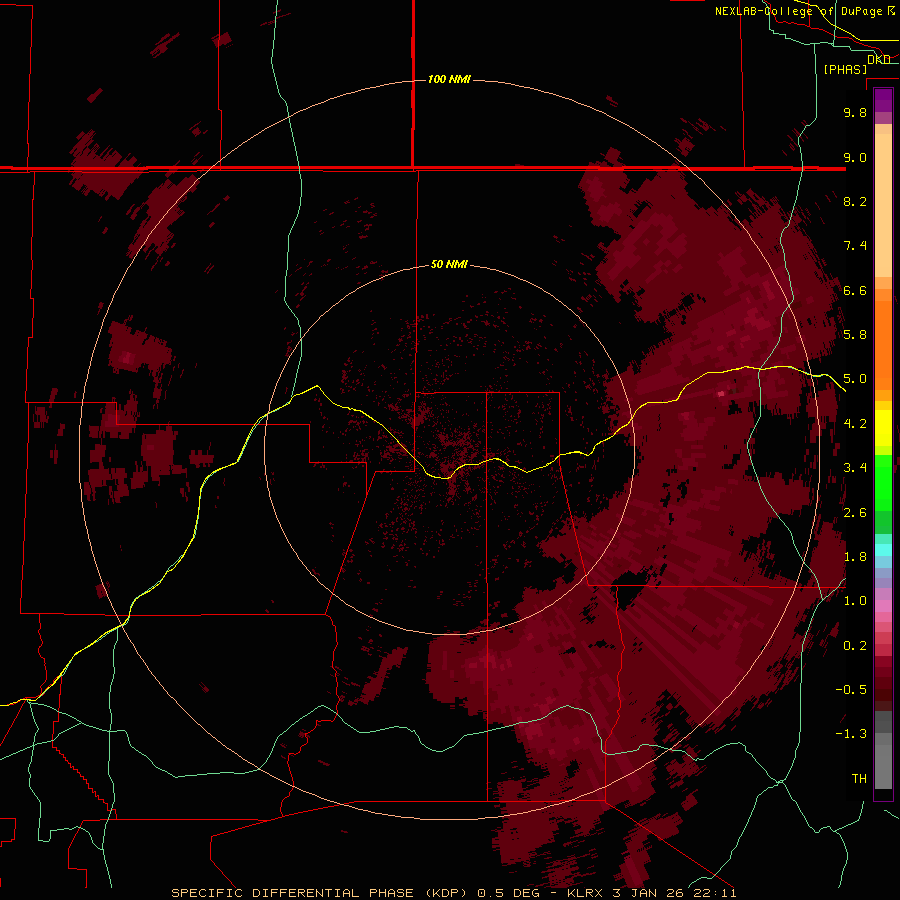Click the SPECIFIC DIFFERENTIAL PHASE (KDP) caption
The width and height of the screenshot is (900, 900).
[x=321, y=893]
